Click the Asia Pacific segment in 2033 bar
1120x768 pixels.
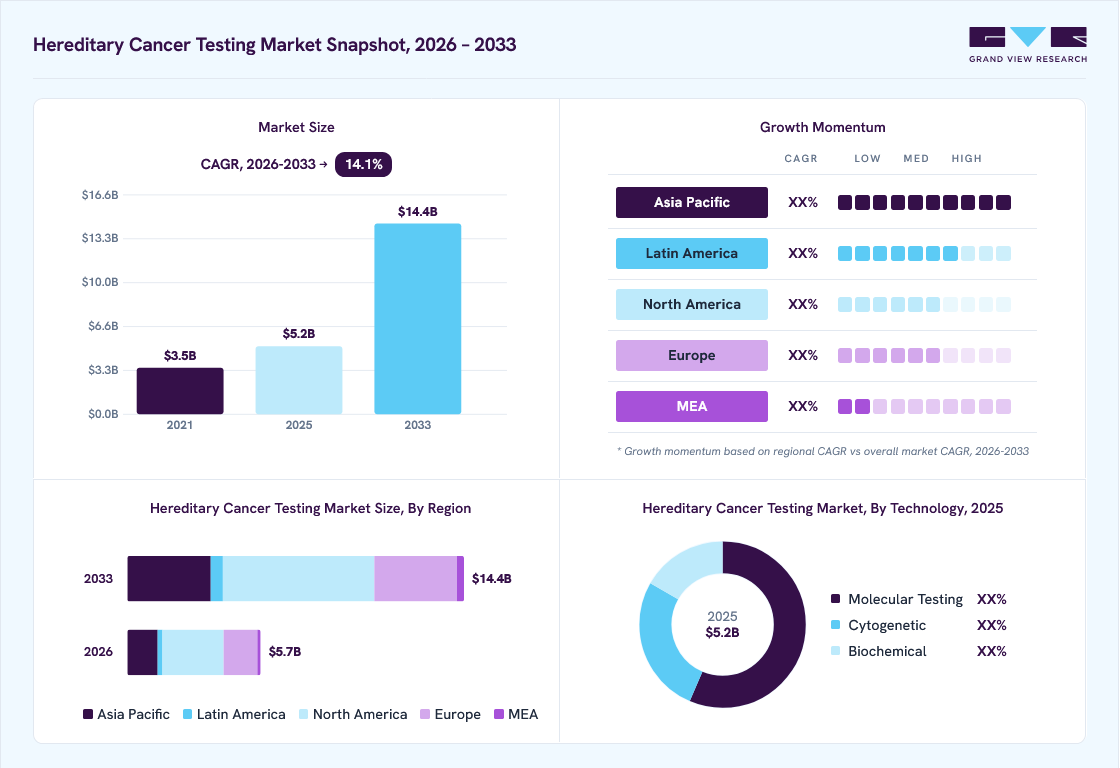point(169,579)
